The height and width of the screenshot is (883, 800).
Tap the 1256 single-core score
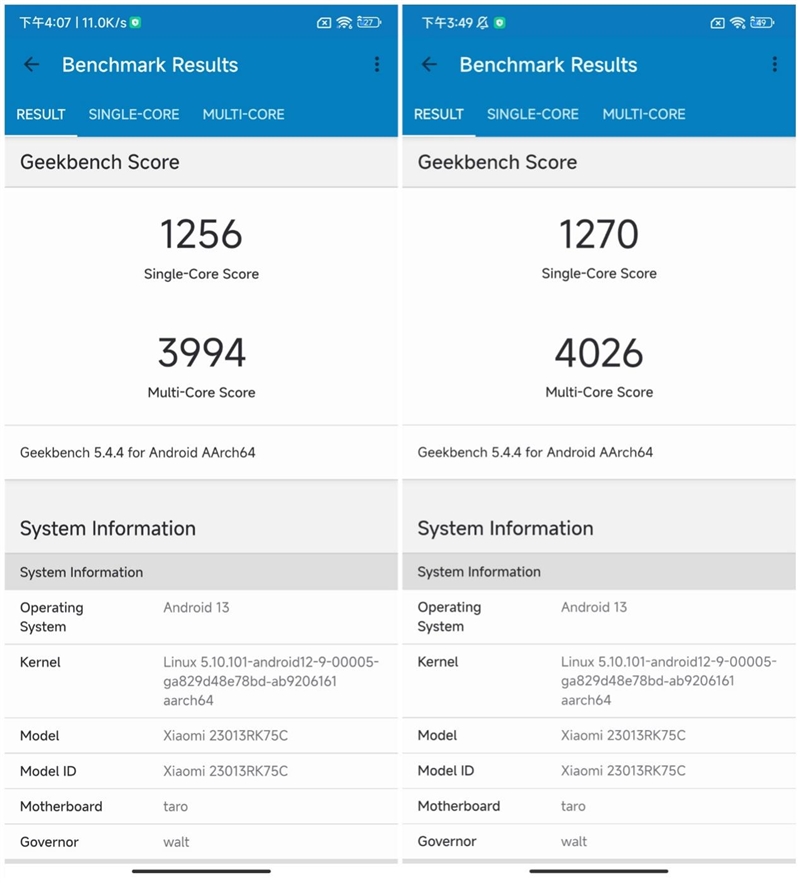[201, 234]
